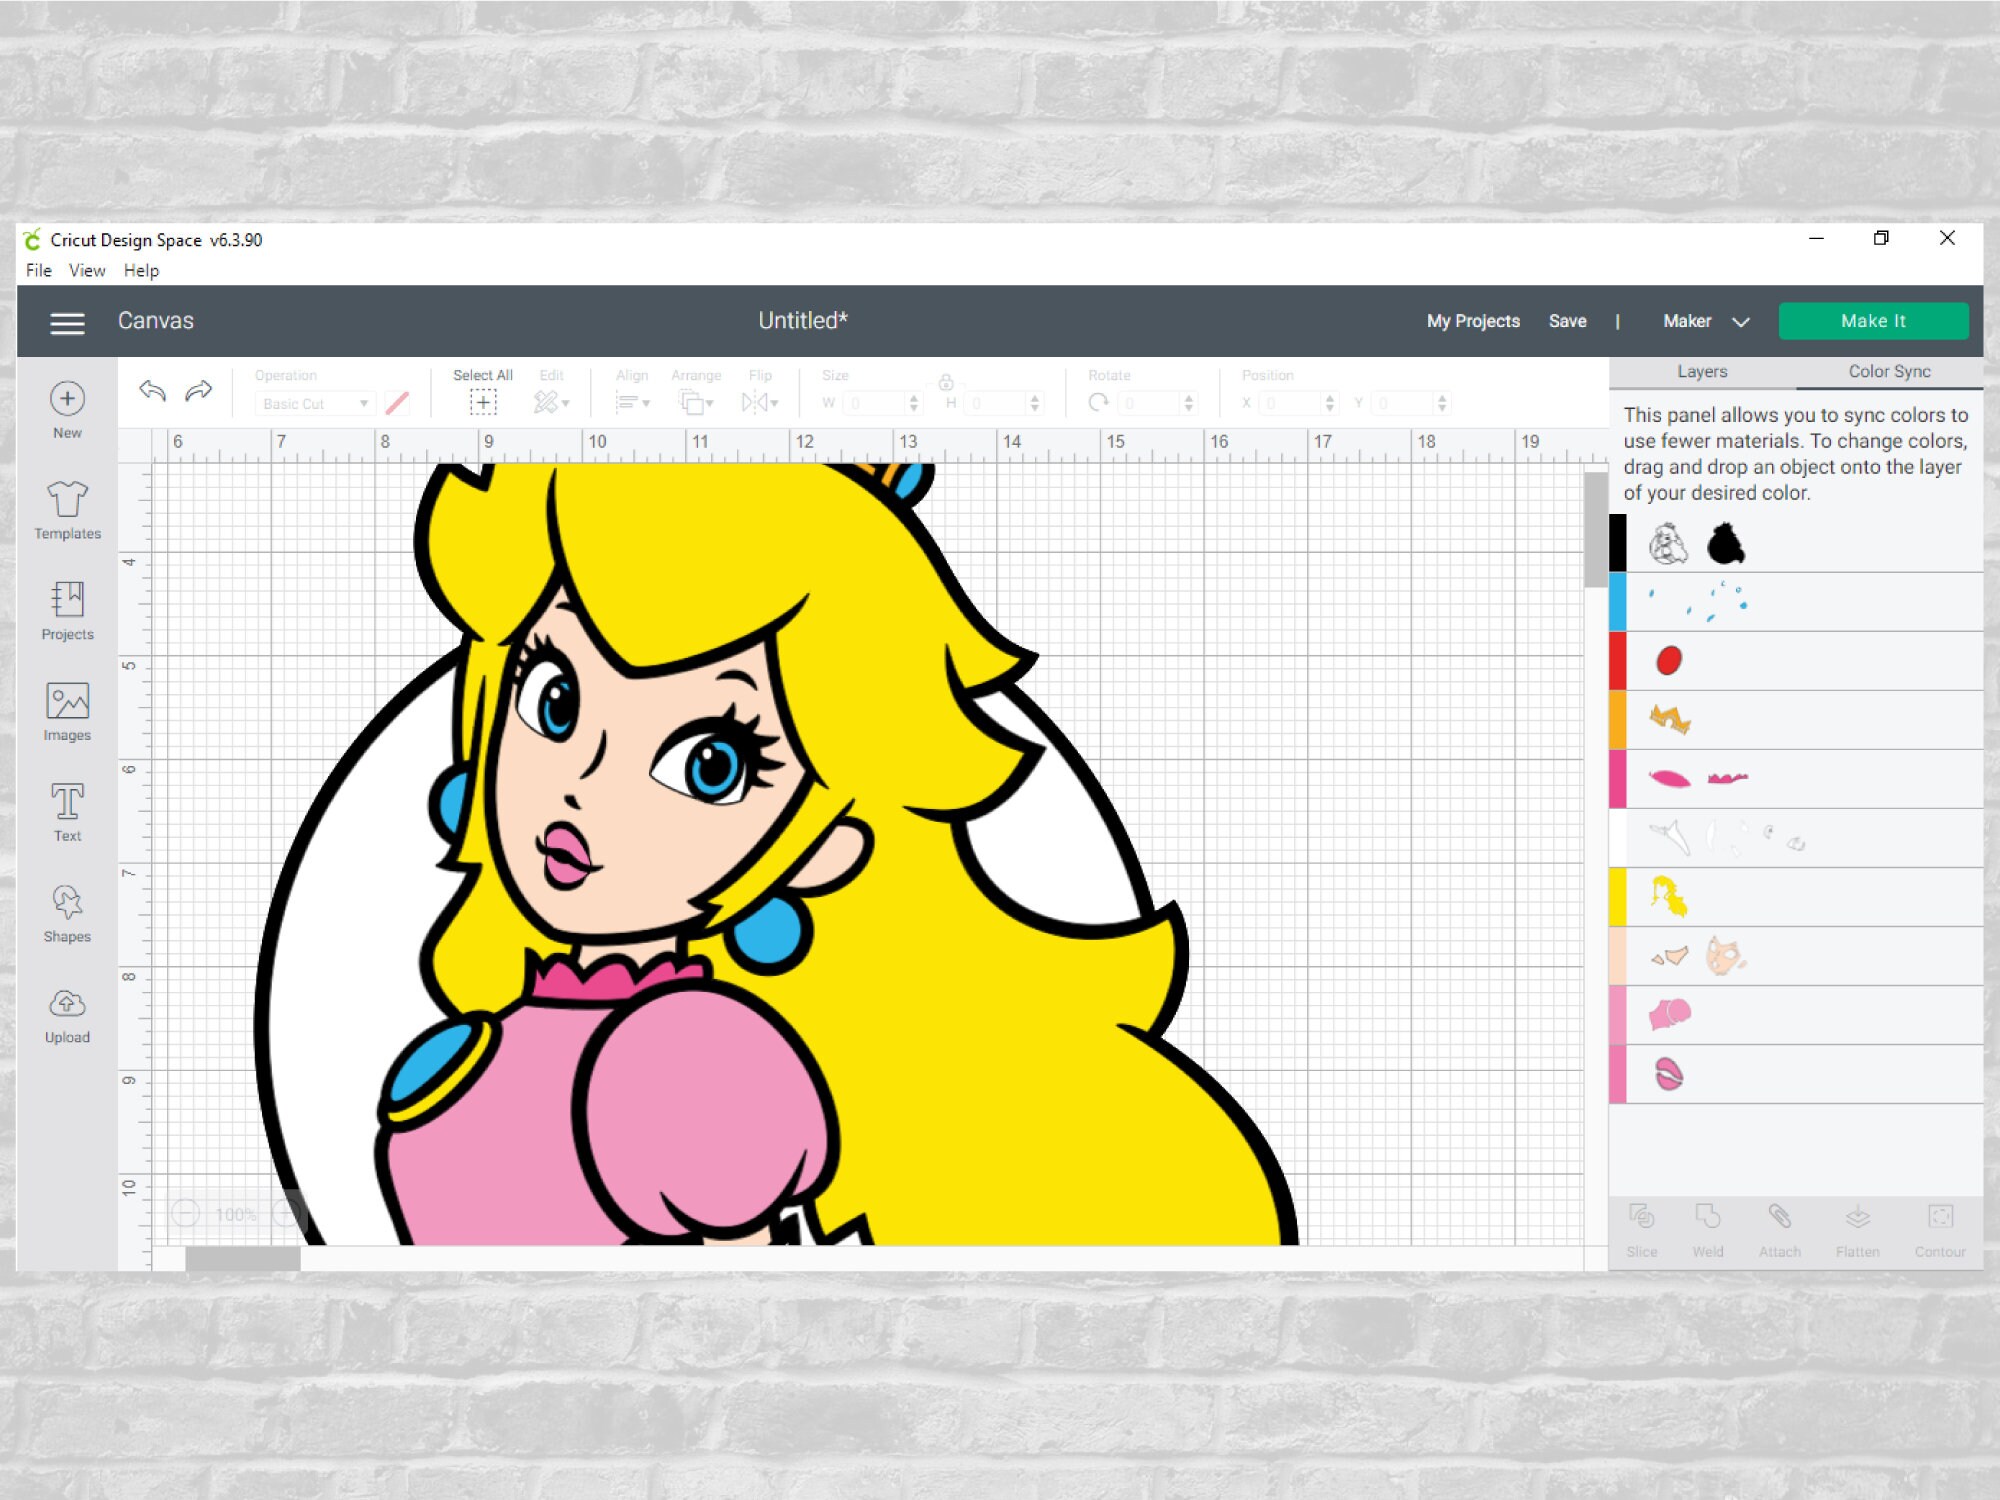Click the Weld tool

(x=1708, y=1230)
